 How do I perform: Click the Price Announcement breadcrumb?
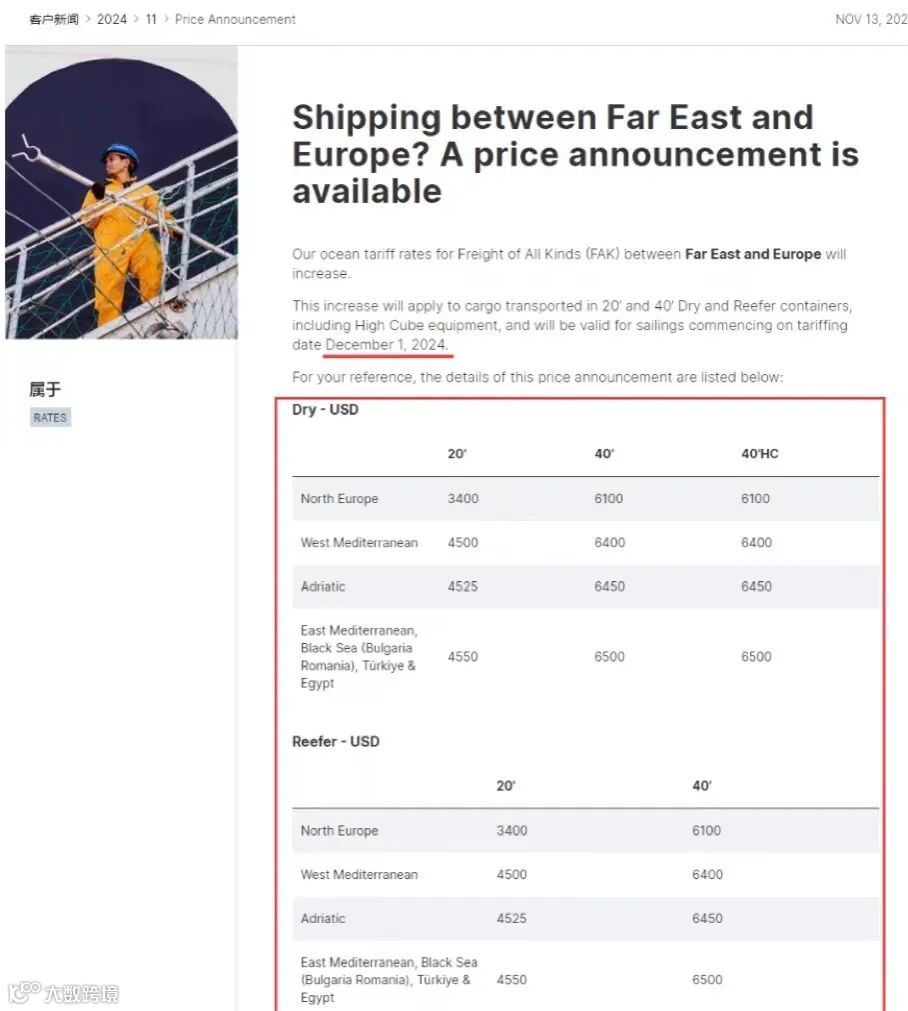pyautogui.click(x=235, y=19)
